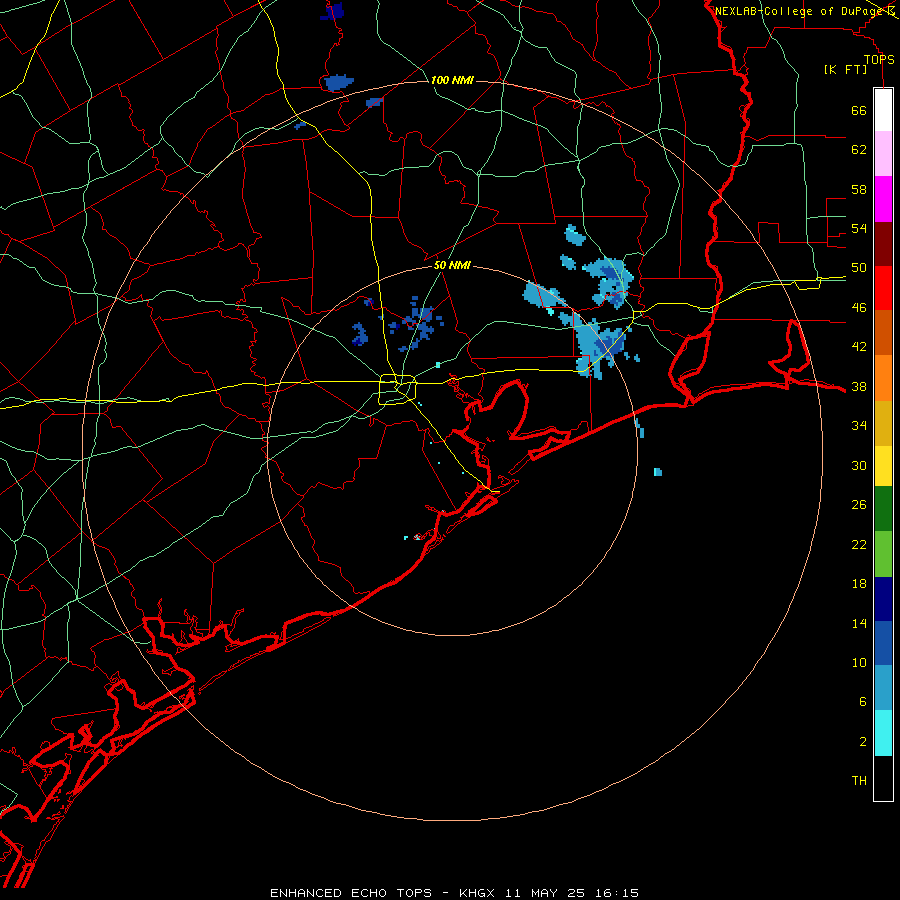Click the navy blue legend swatch
The height and width of the screenshot is (900, 900).
click(x=883, y=599)
